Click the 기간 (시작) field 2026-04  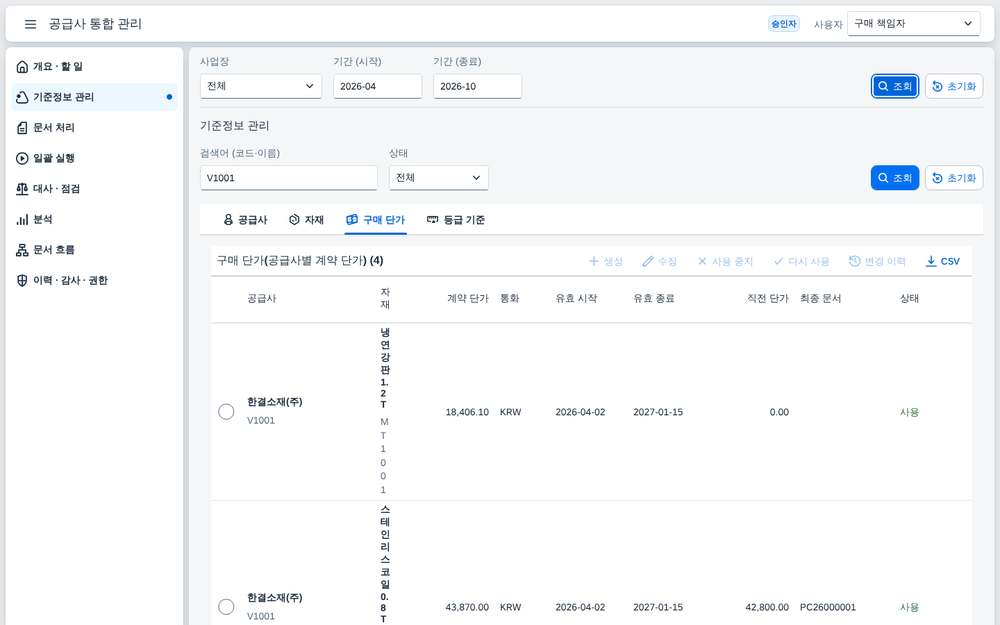[x=378, y=86]
